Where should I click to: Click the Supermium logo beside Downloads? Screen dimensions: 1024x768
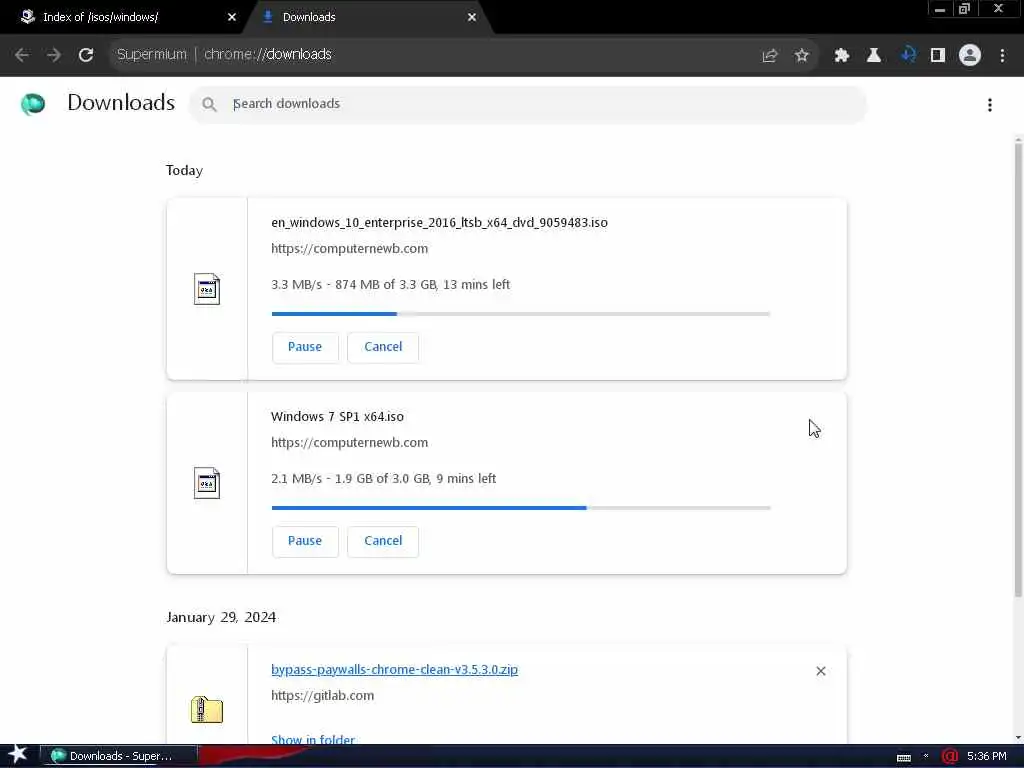point(33,104)
